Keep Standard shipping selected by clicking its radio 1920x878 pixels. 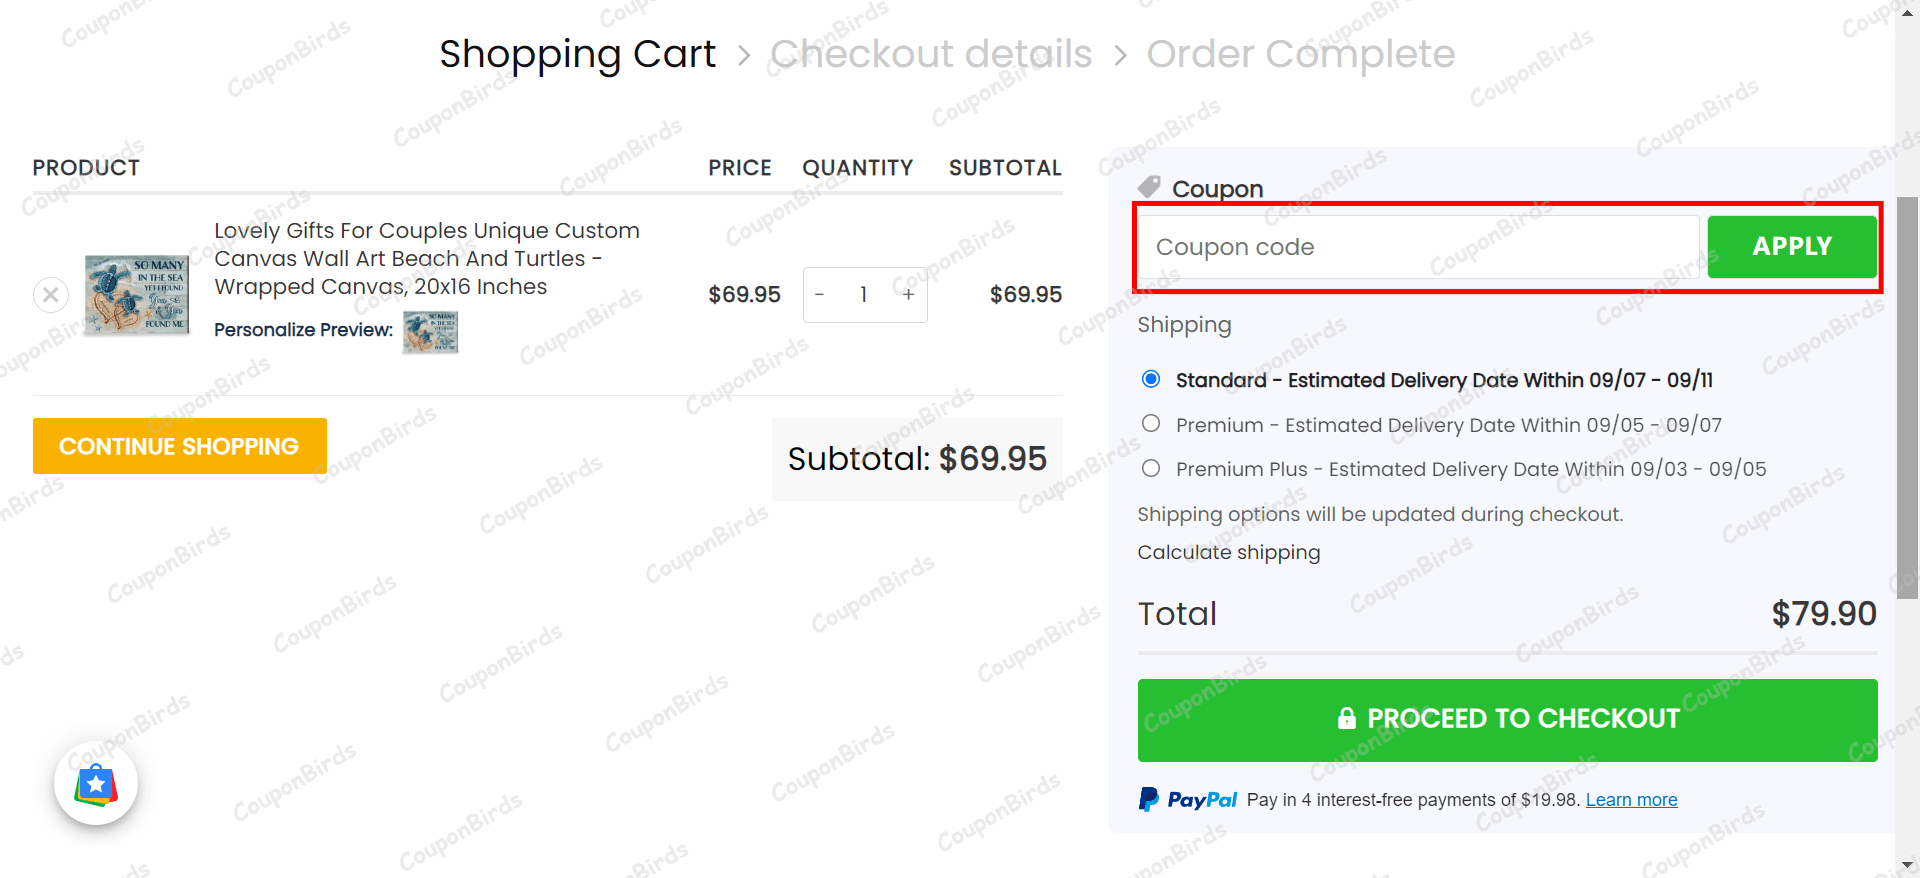point(1150,379)
